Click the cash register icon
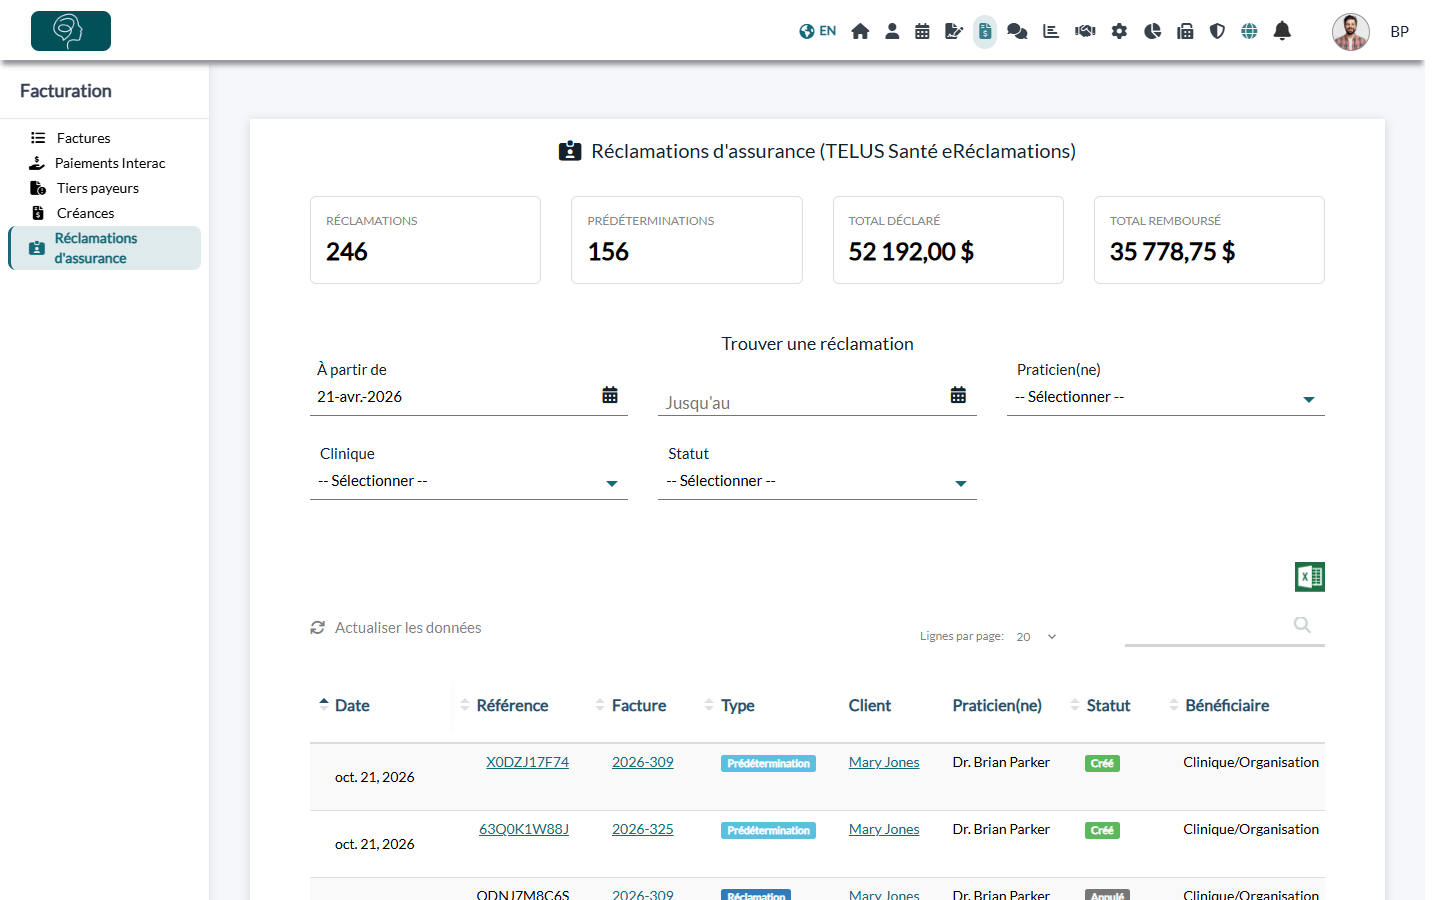 click(x=1185, y=31)
